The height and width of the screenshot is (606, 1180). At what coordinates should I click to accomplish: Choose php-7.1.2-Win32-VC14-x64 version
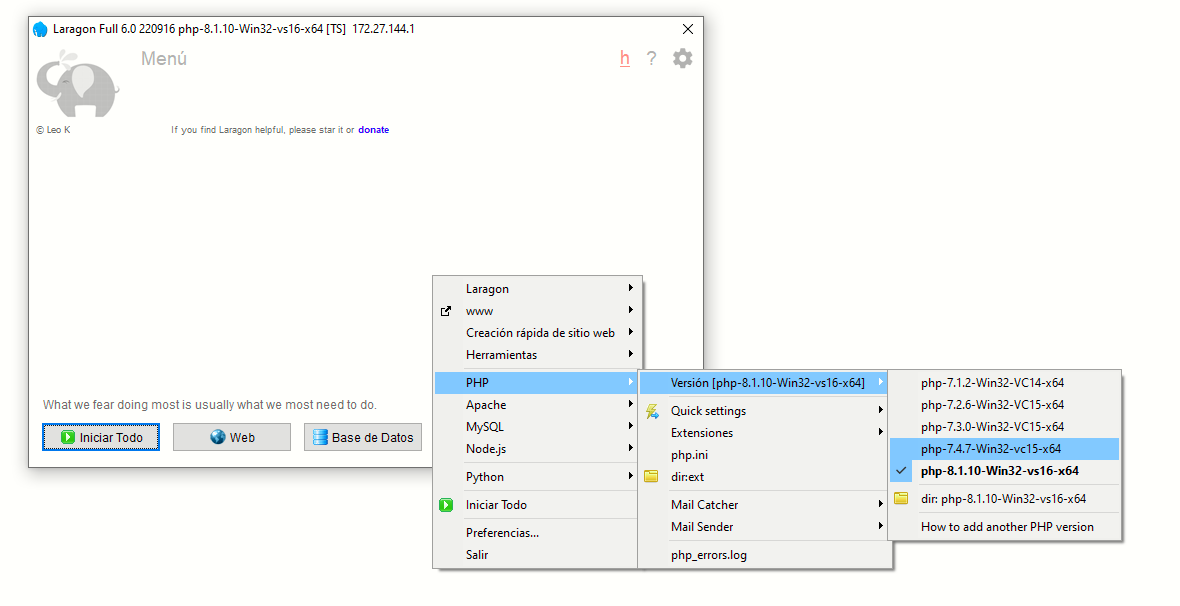tap(992, 383)
